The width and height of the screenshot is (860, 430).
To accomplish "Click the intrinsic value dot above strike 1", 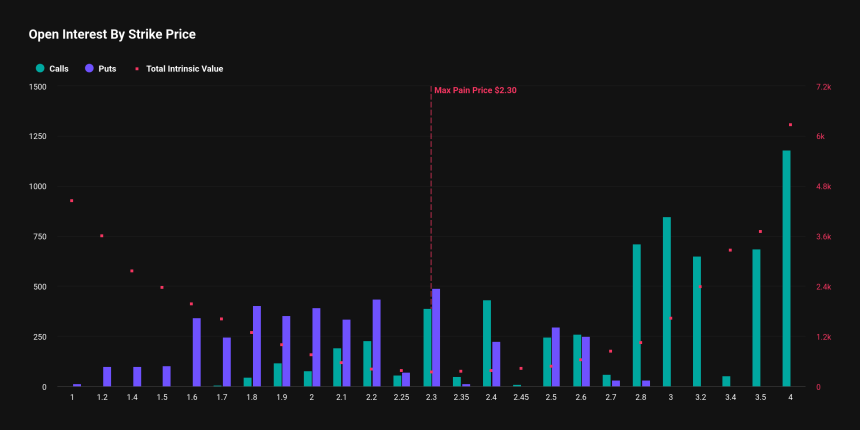I will [x=72, y=201].
